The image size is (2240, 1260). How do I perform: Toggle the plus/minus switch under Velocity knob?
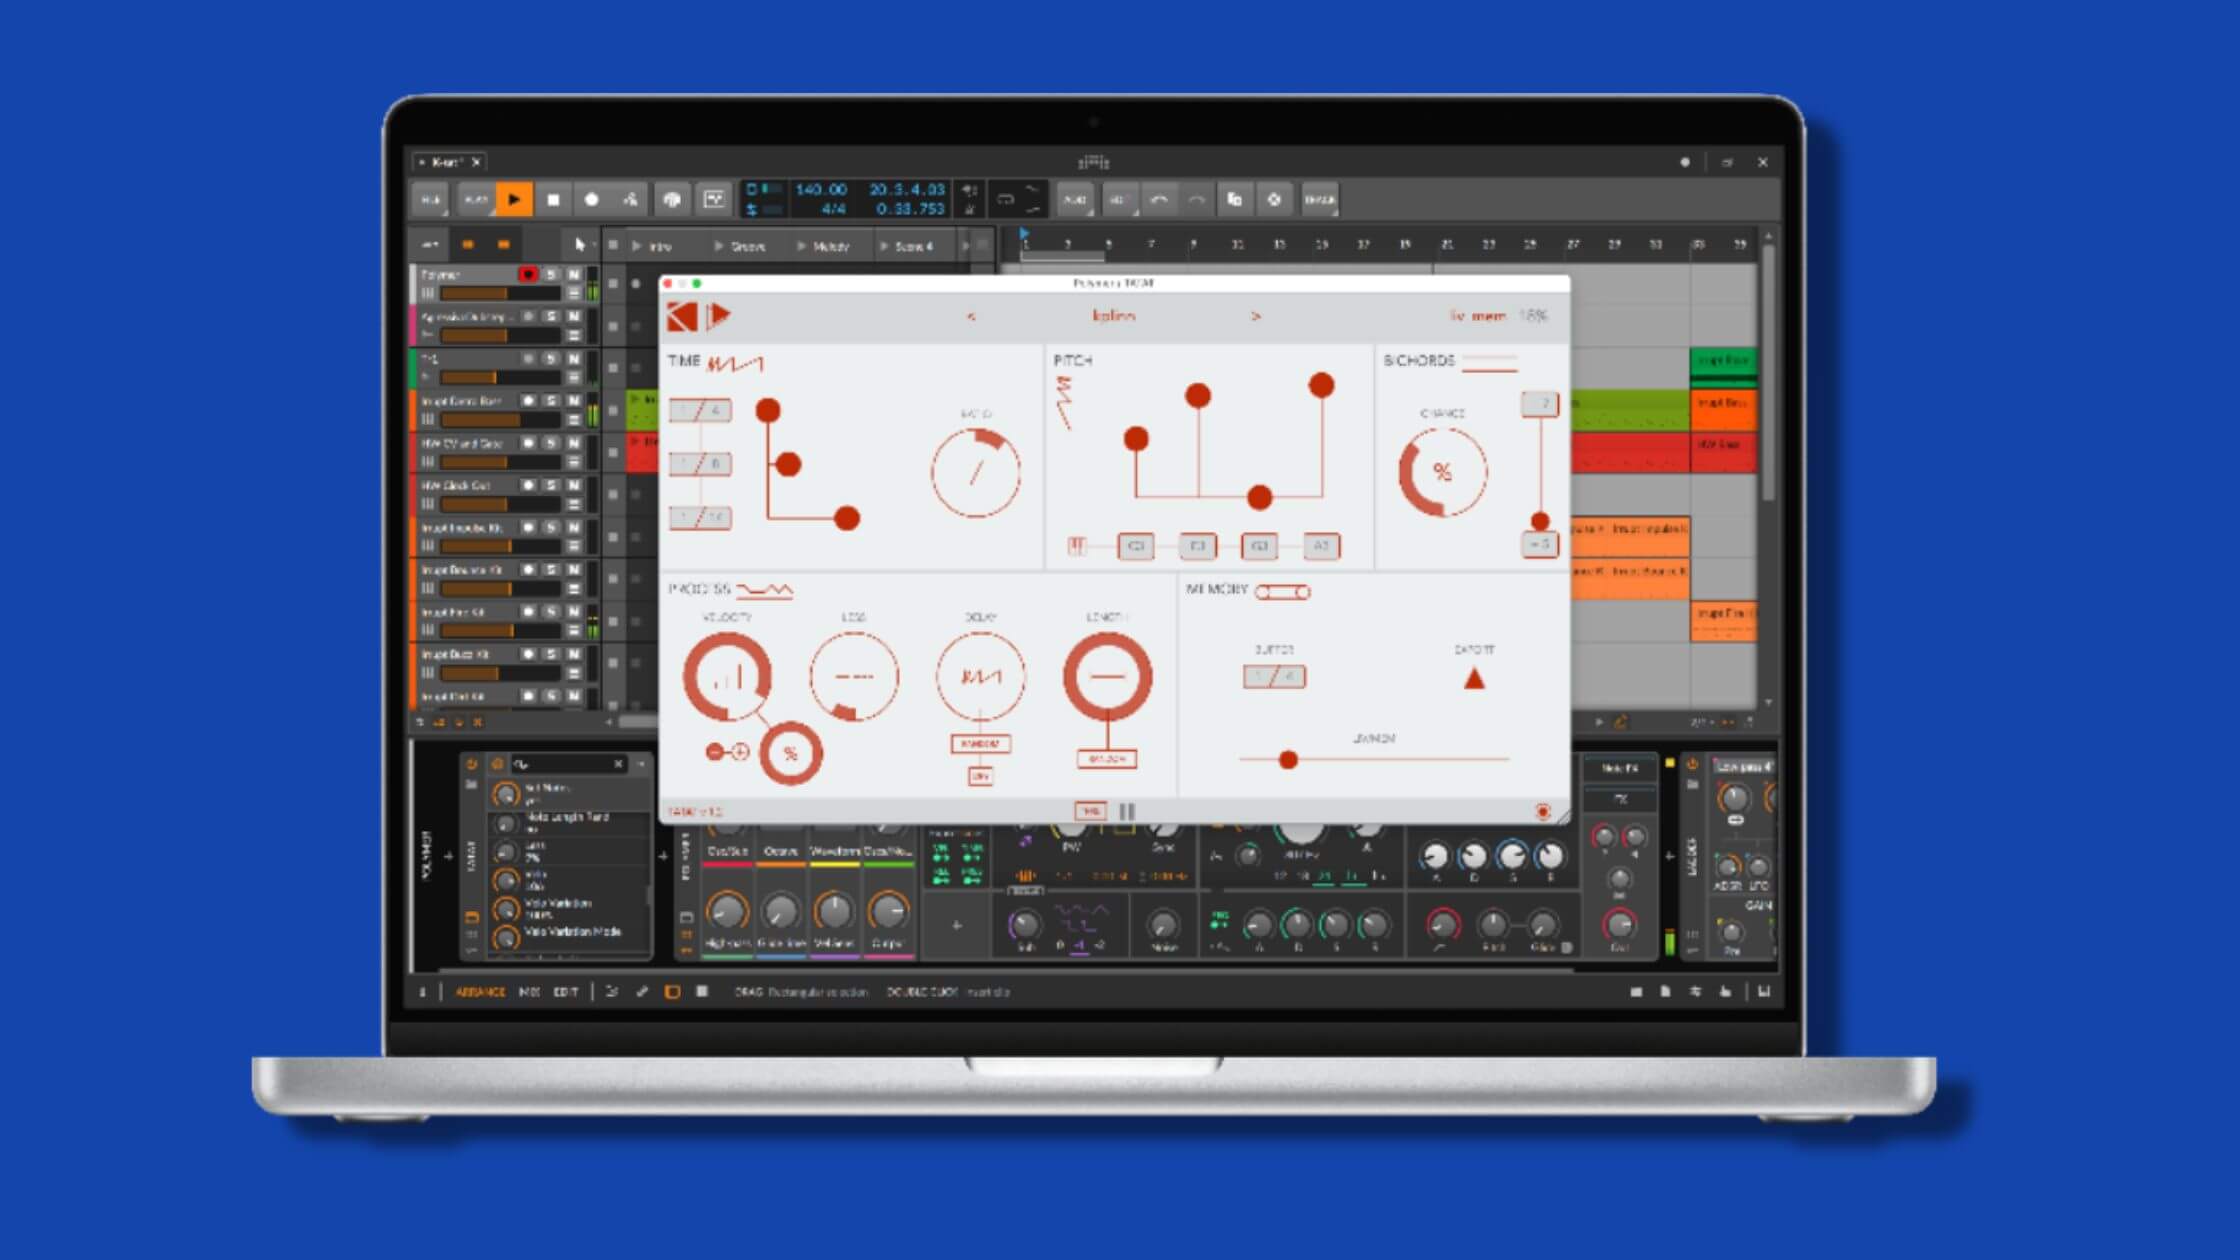coord(727,752)
